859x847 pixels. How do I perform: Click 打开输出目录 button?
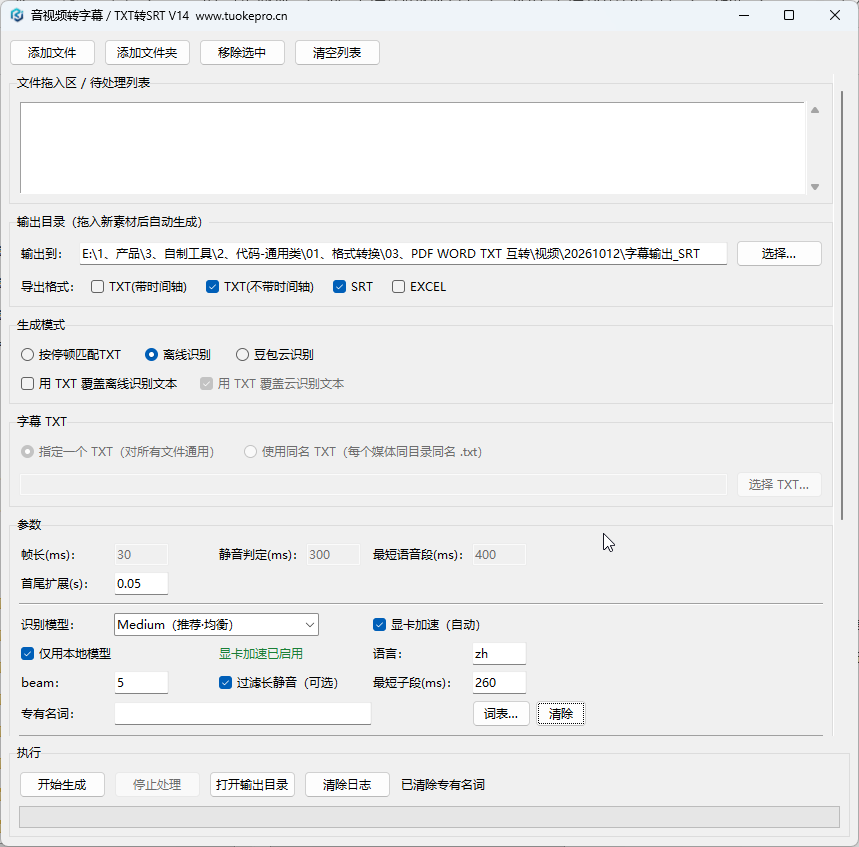[x=252, y=785]
